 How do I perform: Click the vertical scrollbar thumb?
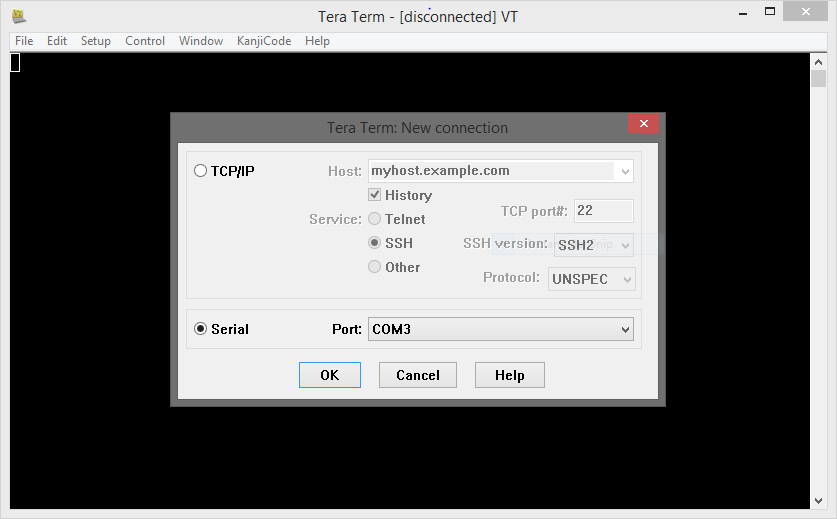pos(818,78)
